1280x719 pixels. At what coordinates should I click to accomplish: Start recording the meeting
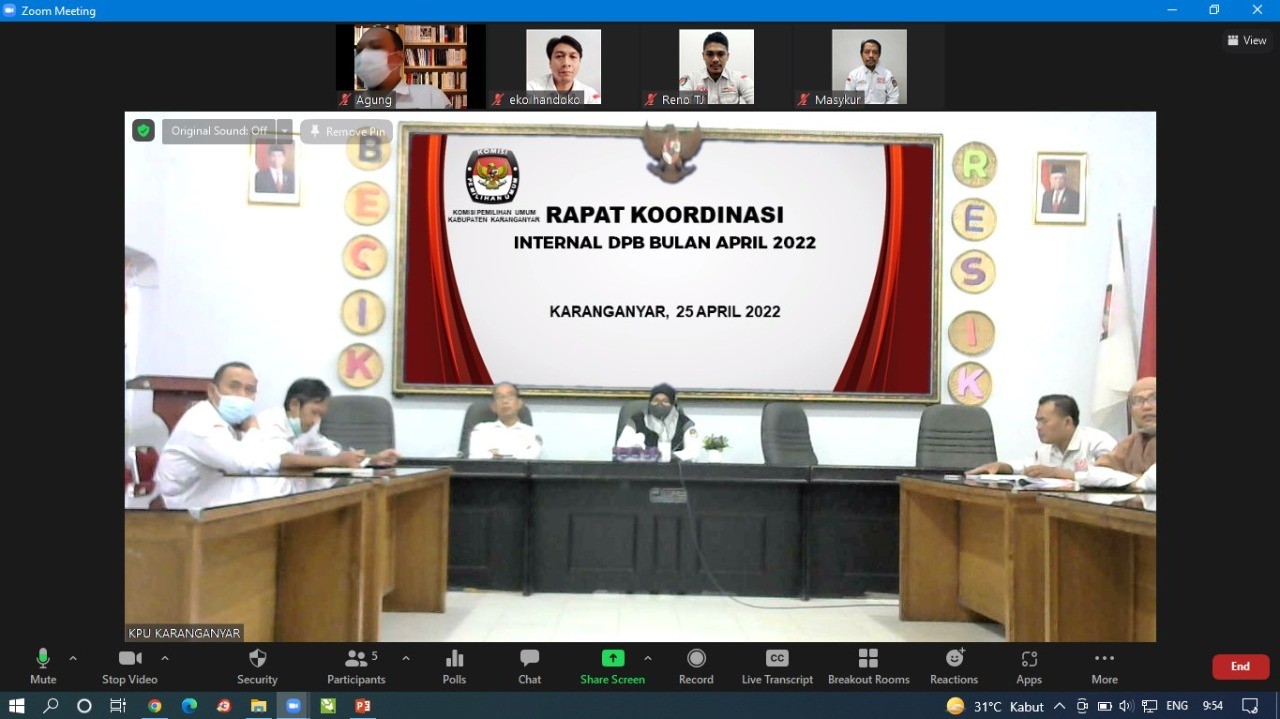(696, 665)
